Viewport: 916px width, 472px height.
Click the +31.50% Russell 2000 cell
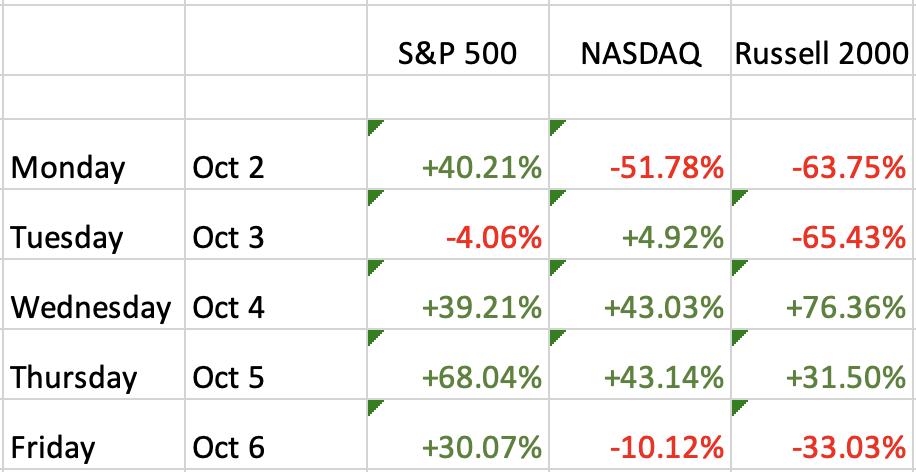[823, 365]
